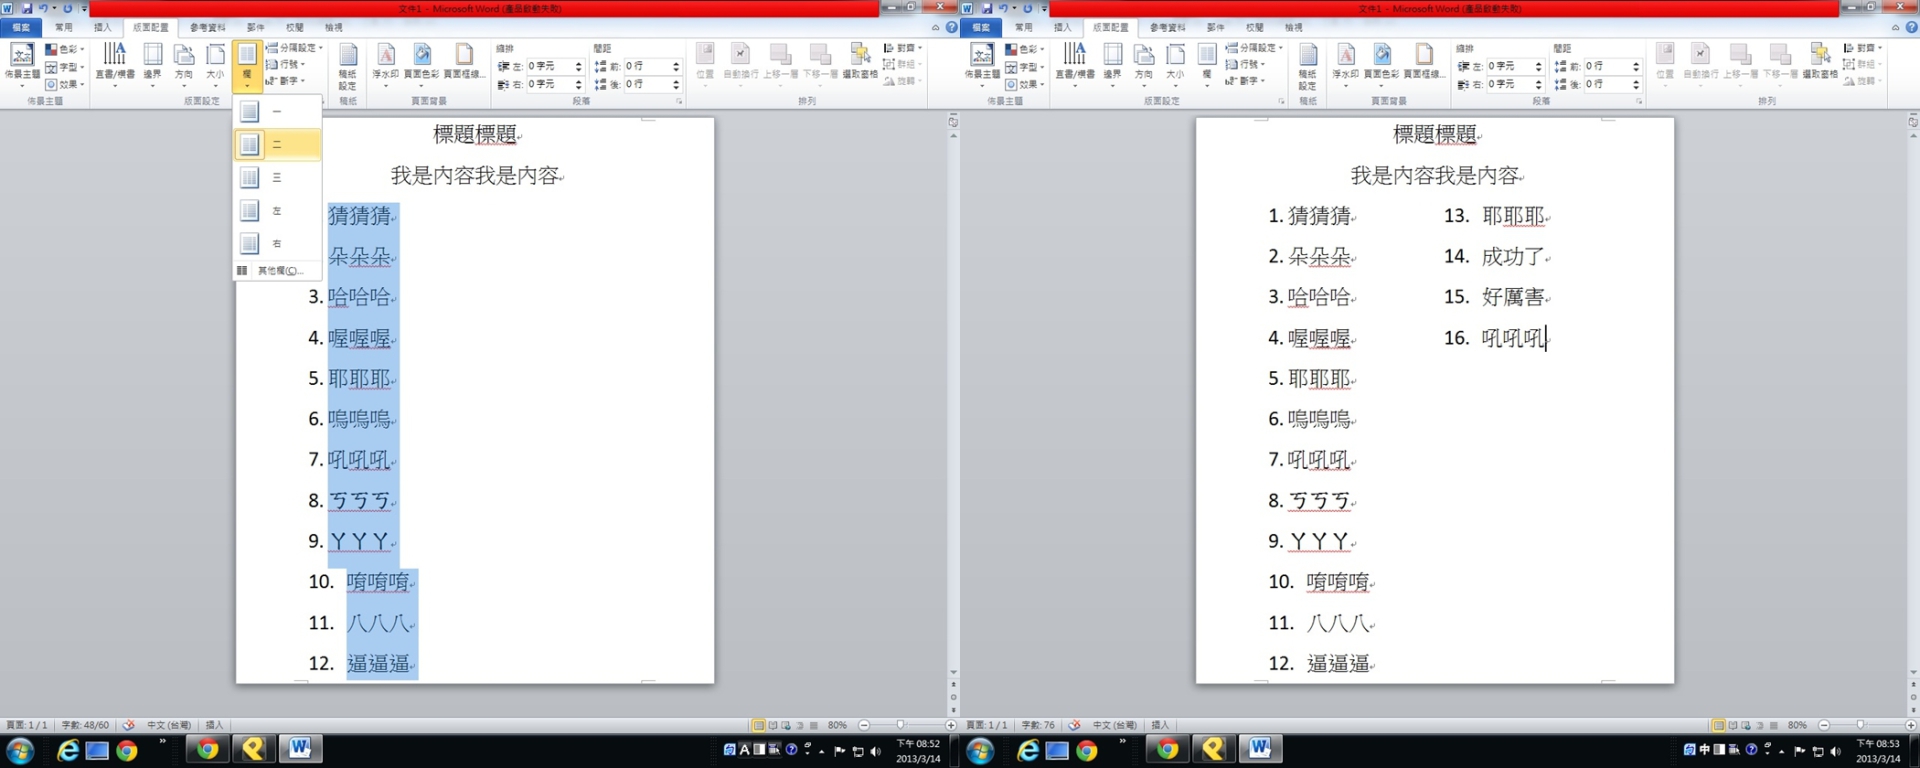The image size is (1920, 768).
Task: Open the 字型 theme fonts dropdown in the left window
Action: pyautogui.click(x=63, y=67)
